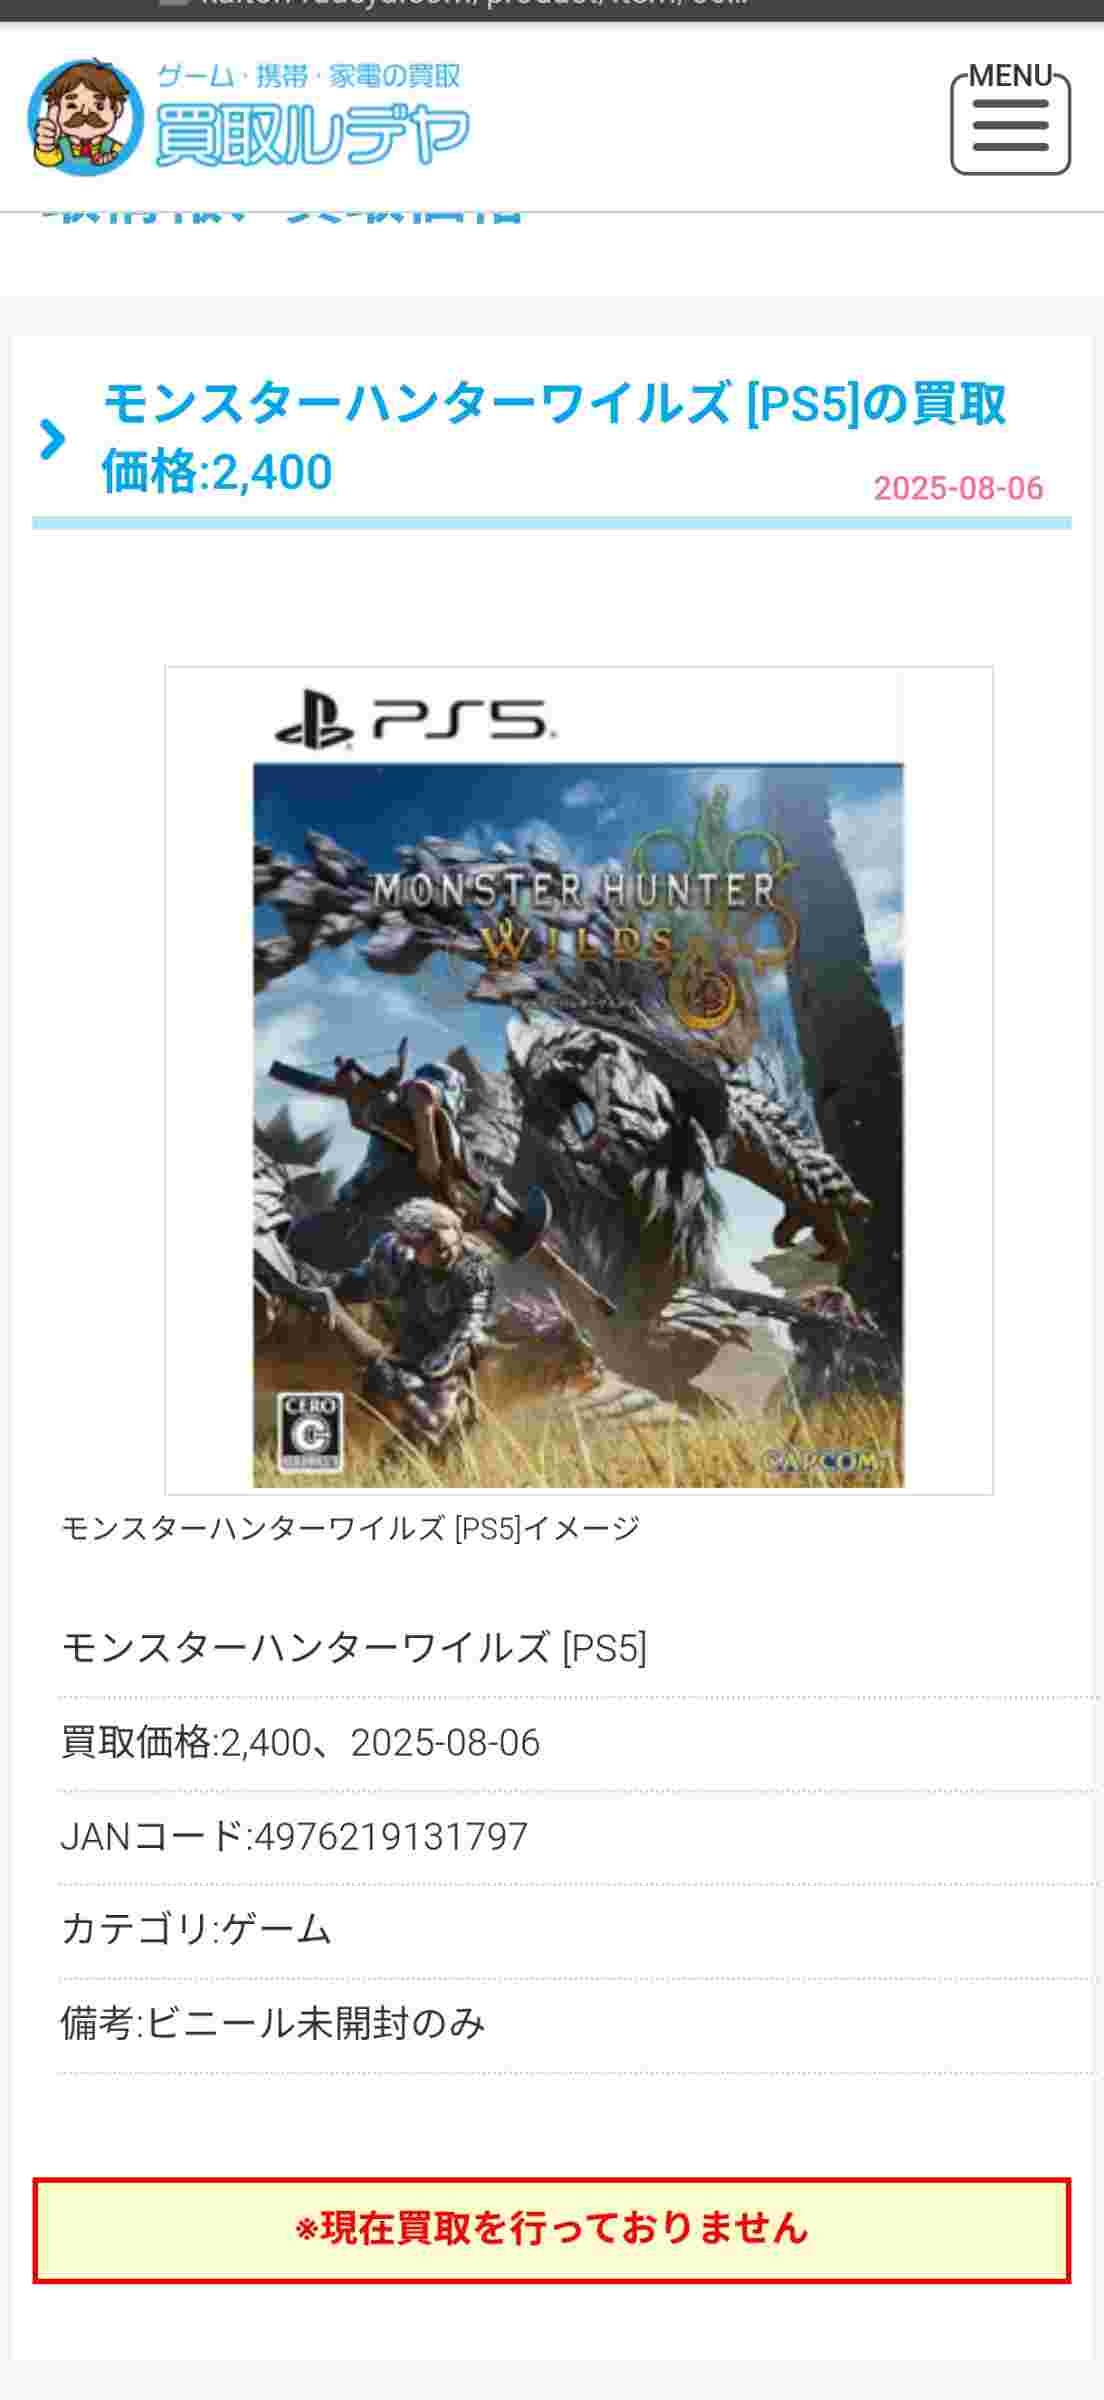Click the pink 2025-08-06 date label
The height and width of the screenshot is (2400, 1104).
[x=958, y=488]
